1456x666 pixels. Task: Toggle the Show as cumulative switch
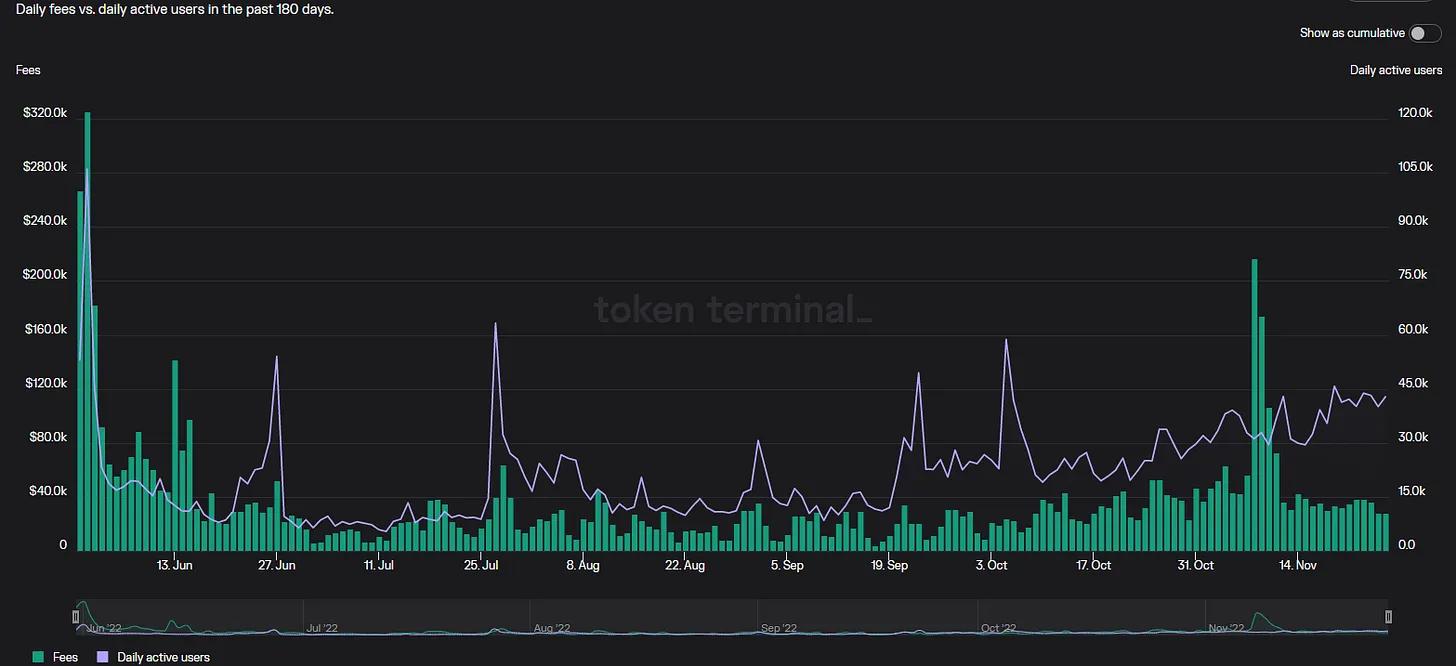coord(1424,33)
